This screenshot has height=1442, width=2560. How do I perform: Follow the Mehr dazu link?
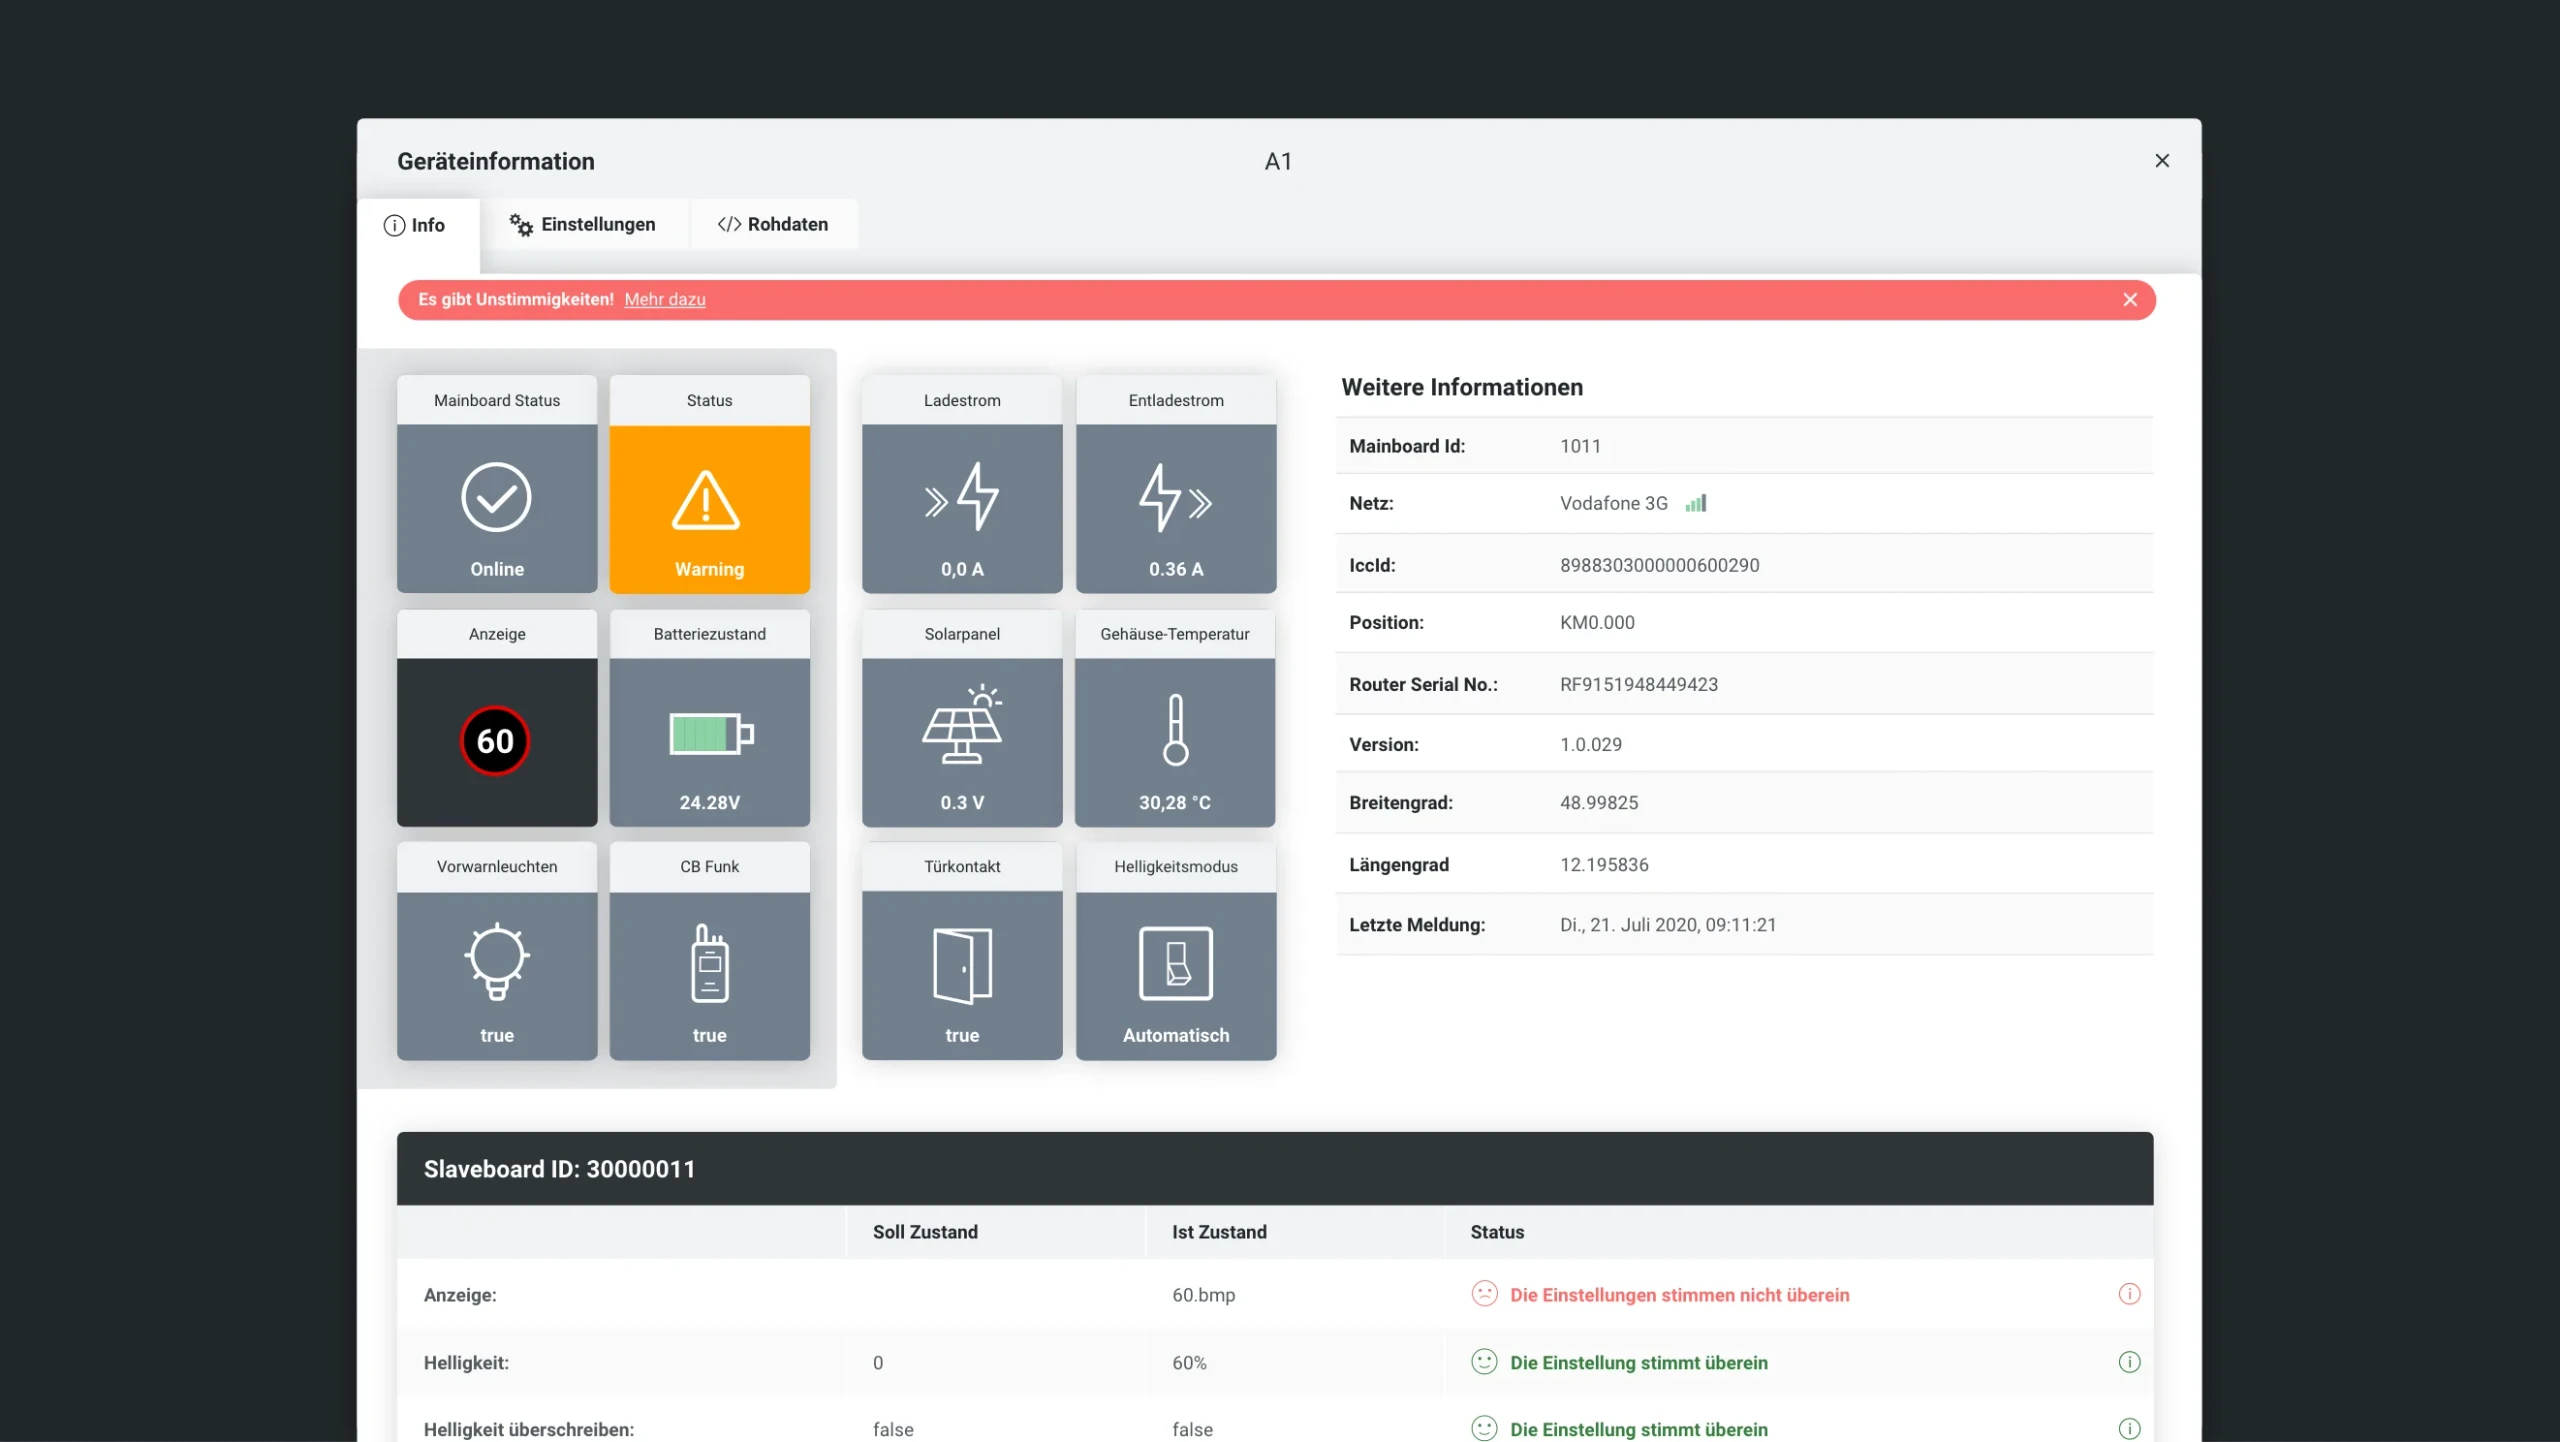pos(665,299)
